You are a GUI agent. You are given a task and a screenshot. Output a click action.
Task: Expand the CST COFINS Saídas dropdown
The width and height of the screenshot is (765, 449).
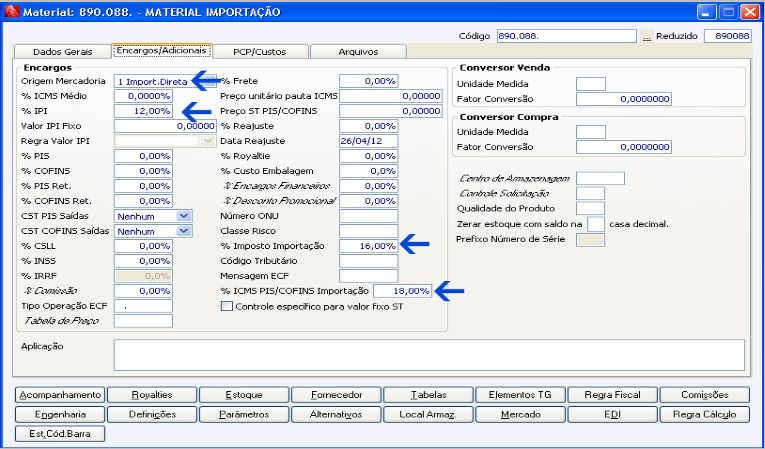click(x=184, y=231)
